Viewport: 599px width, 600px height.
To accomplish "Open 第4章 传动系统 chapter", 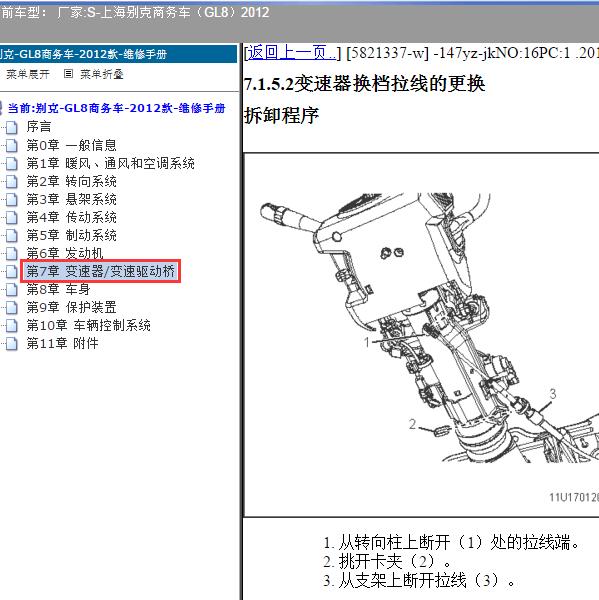I will [71, 217].
